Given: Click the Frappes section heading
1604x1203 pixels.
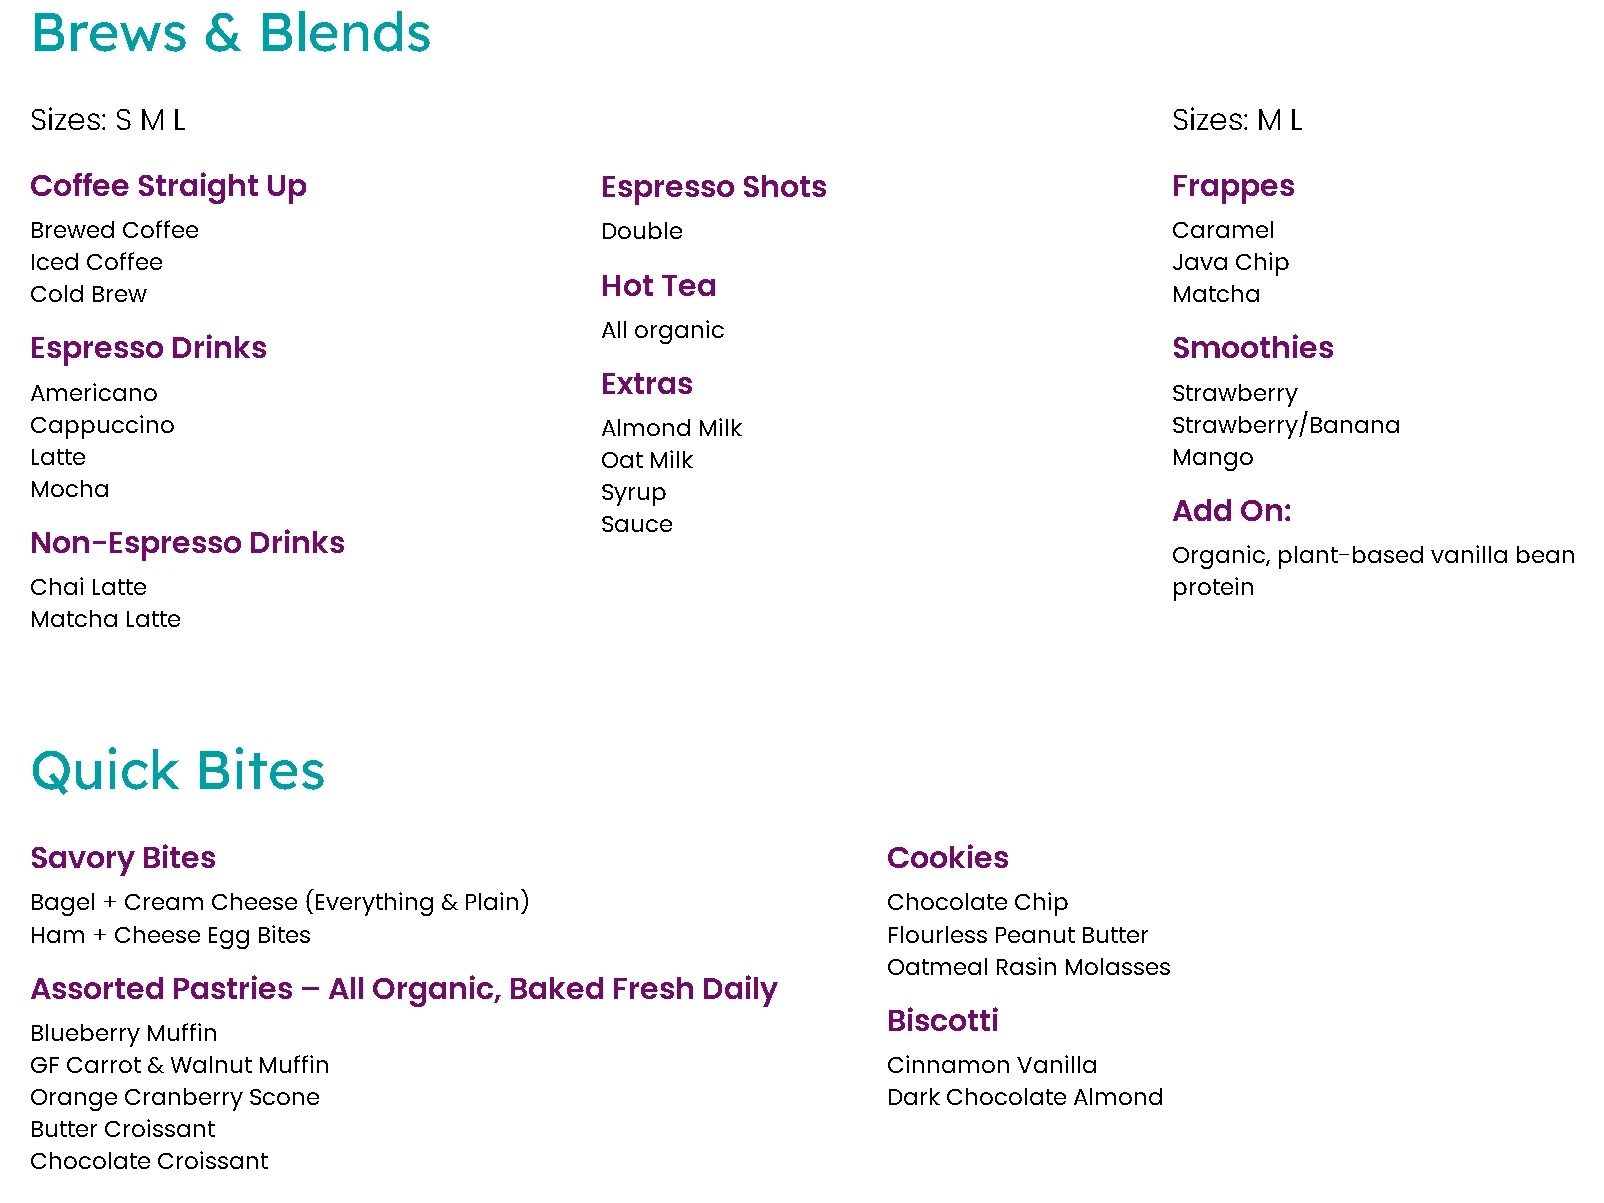Looking at the screenshot, I should [x=1232, y=186].
